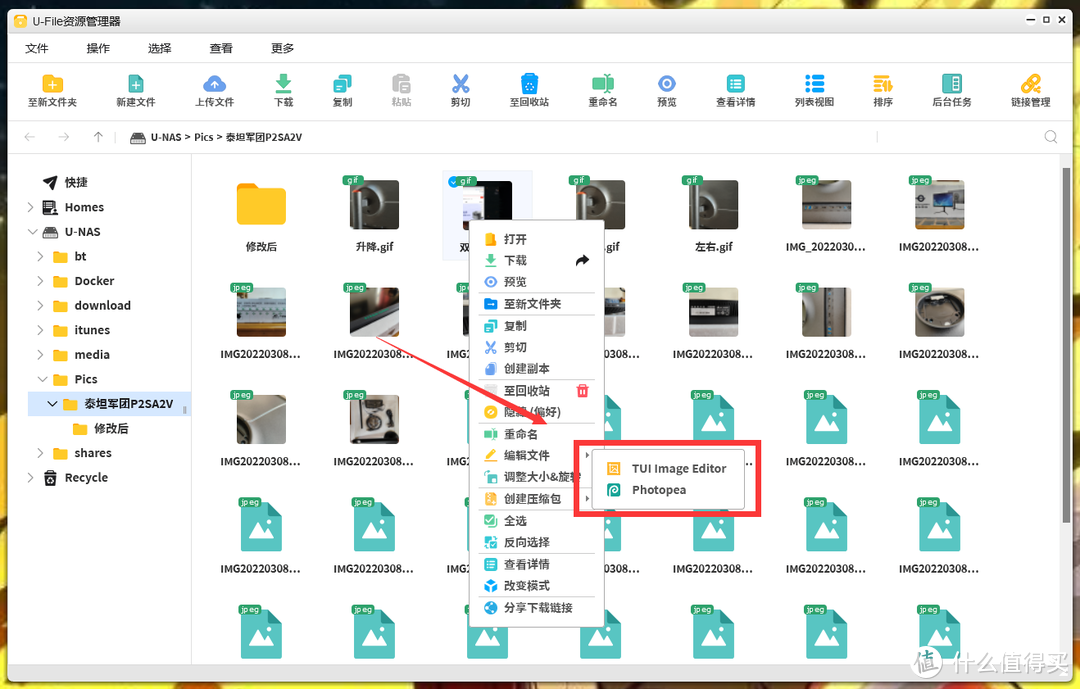Screen dimensions: 1080x689
Task: Select the 剪切 cut toolbar icon
Action: click(x=460, y=90)
